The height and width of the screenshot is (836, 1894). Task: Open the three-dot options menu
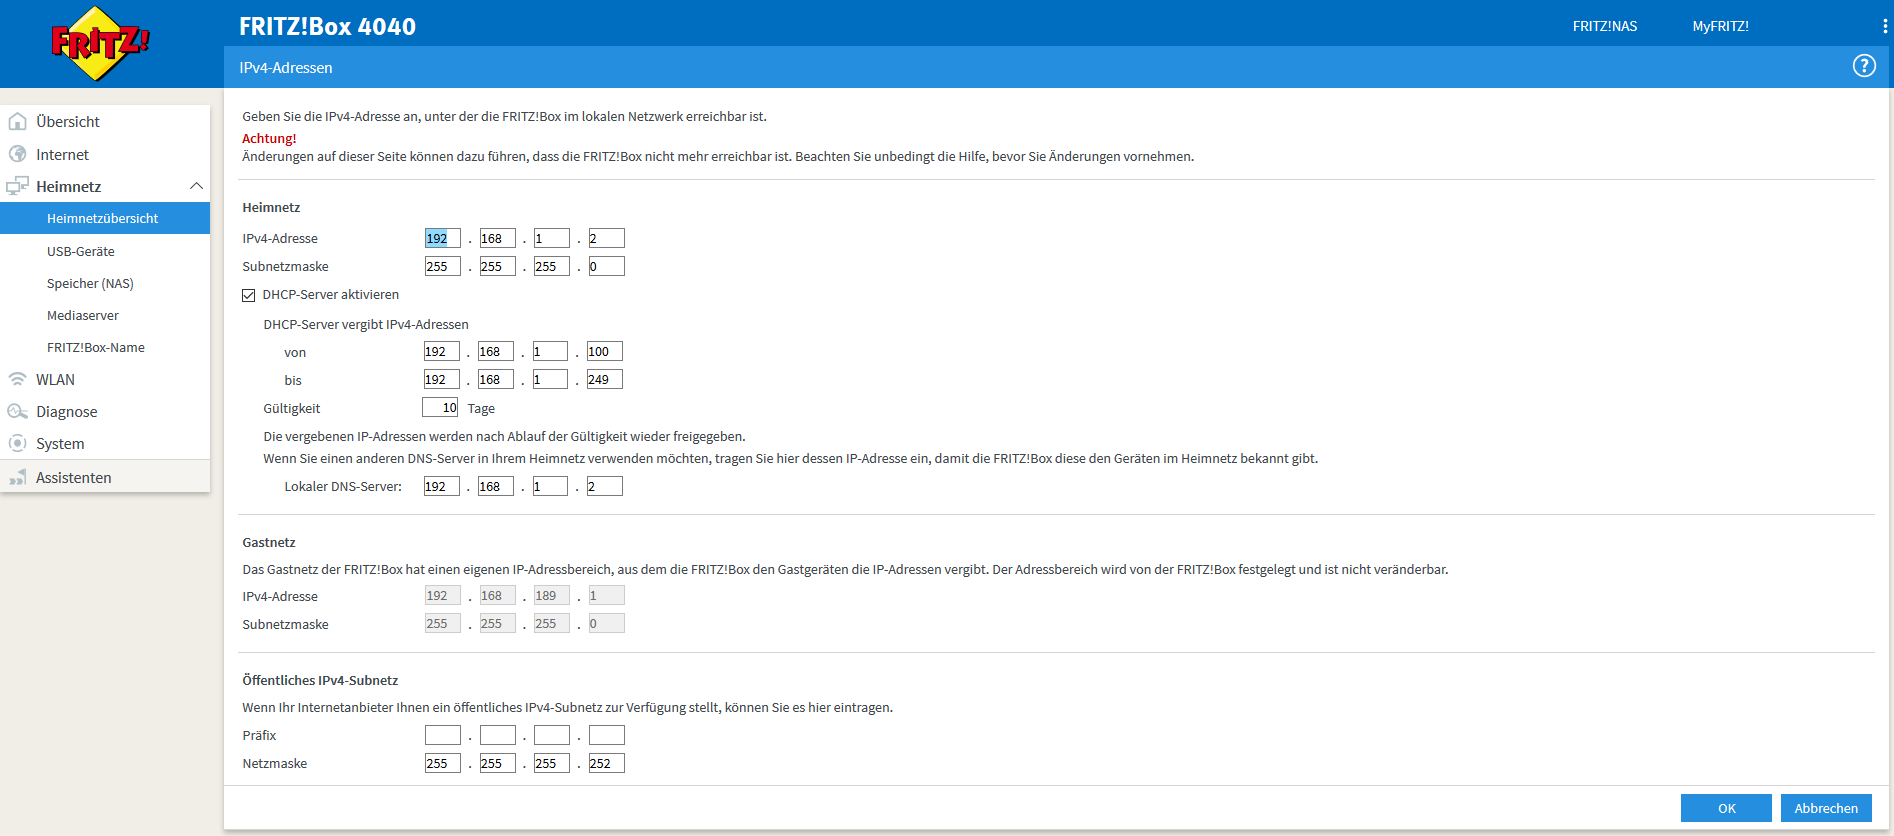click(x=1885, y=26)
